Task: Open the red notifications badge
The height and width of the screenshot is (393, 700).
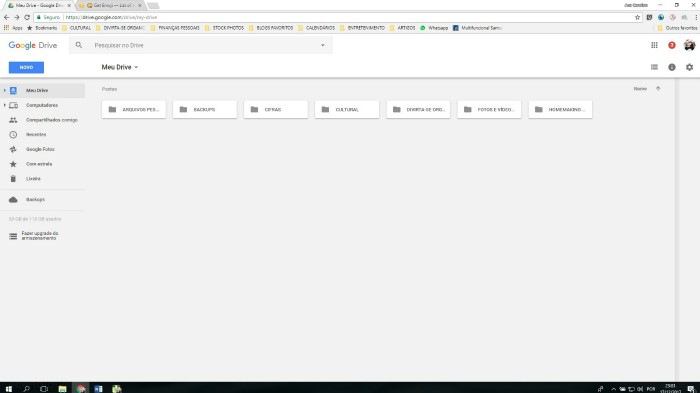Action: point(671,45)
